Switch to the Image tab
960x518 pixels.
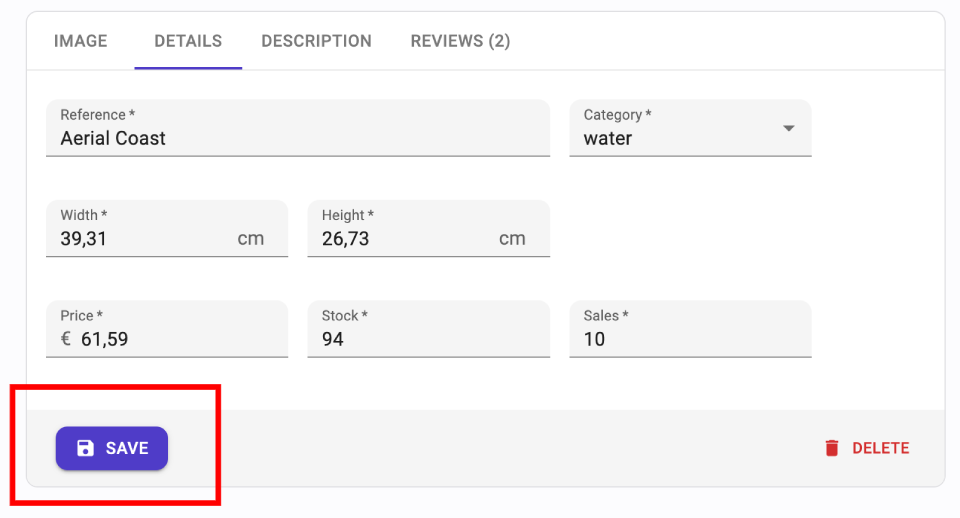[x=80, y=41]
